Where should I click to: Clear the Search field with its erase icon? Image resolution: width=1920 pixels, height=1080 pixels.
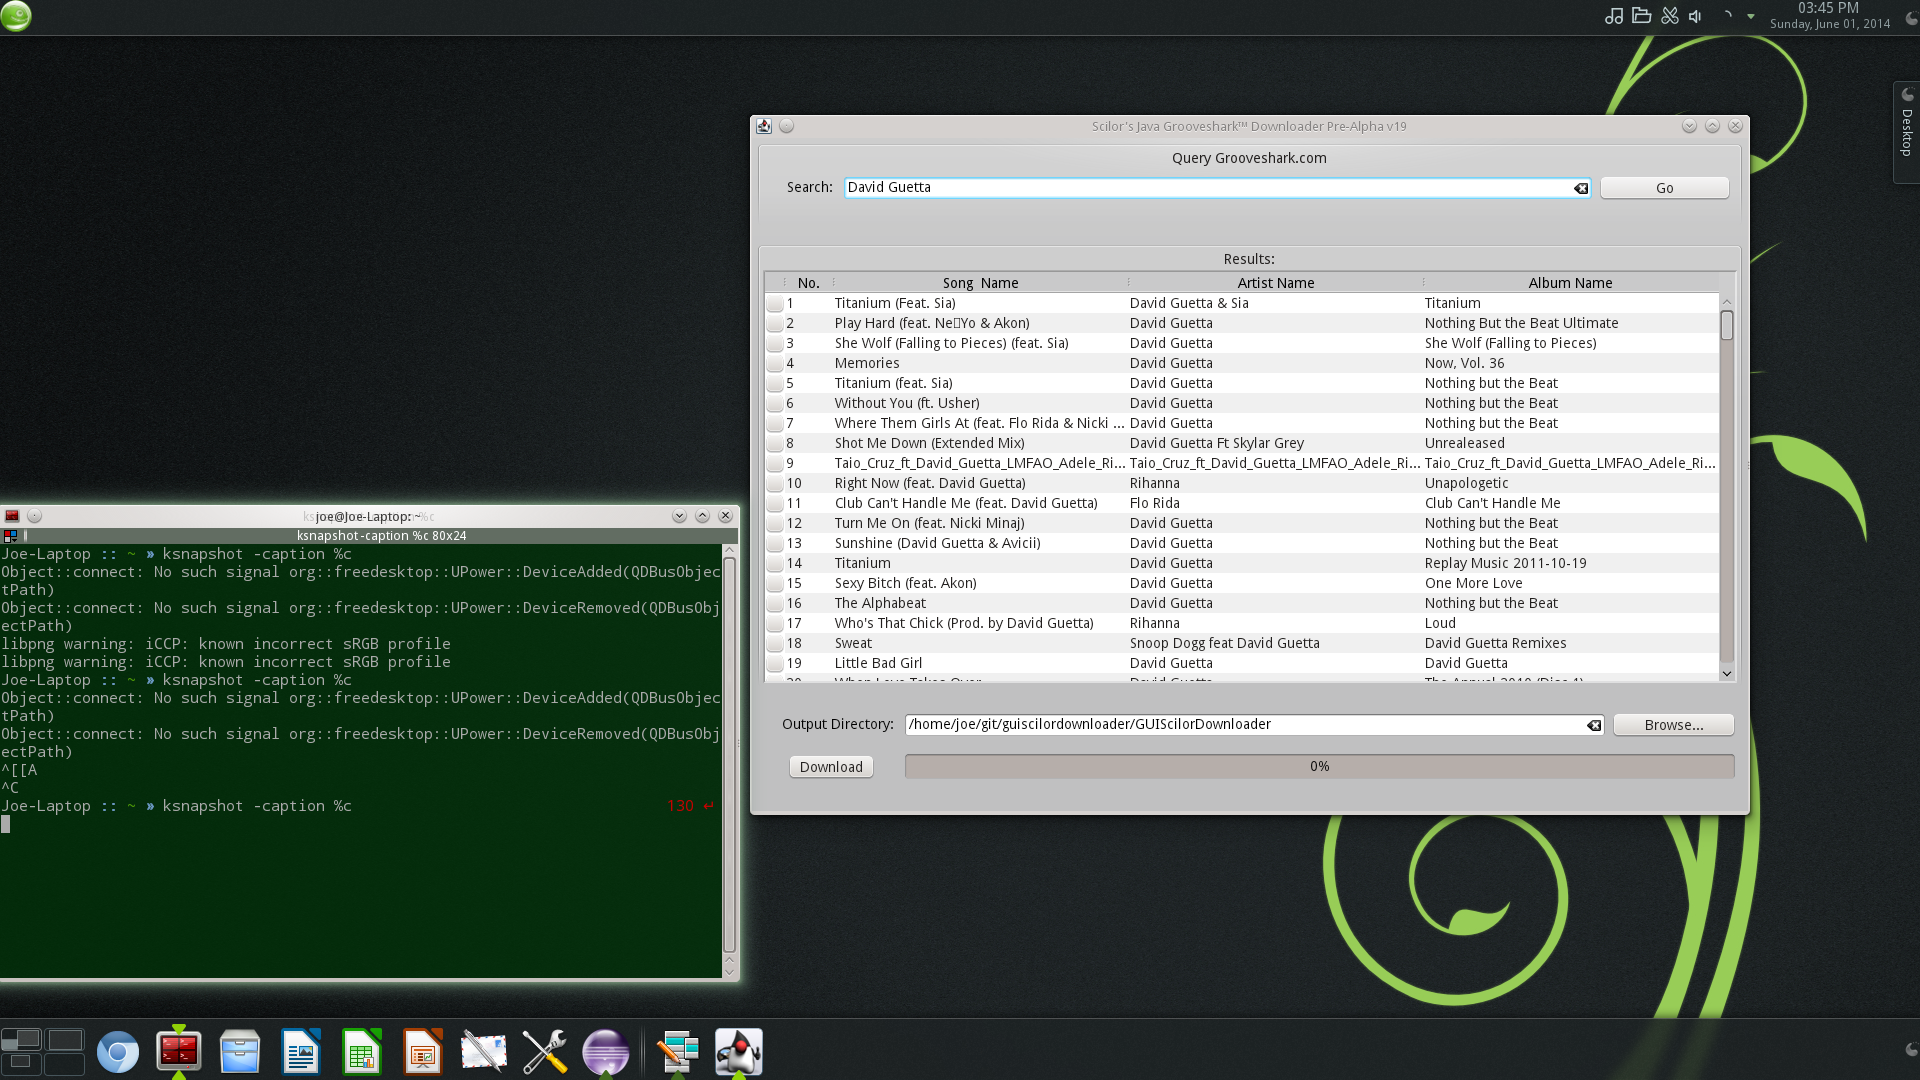pos(1581,188)
